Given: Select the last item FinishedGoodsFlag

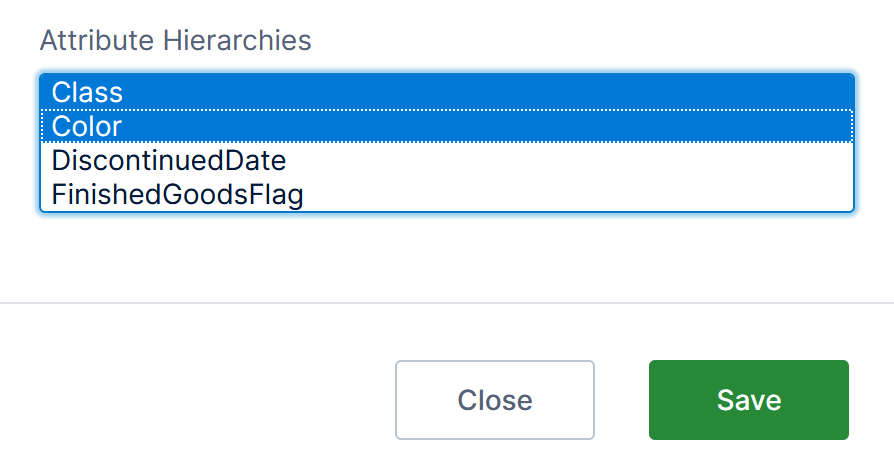Looking at the screenshot, I should click(x=177, y=194).
